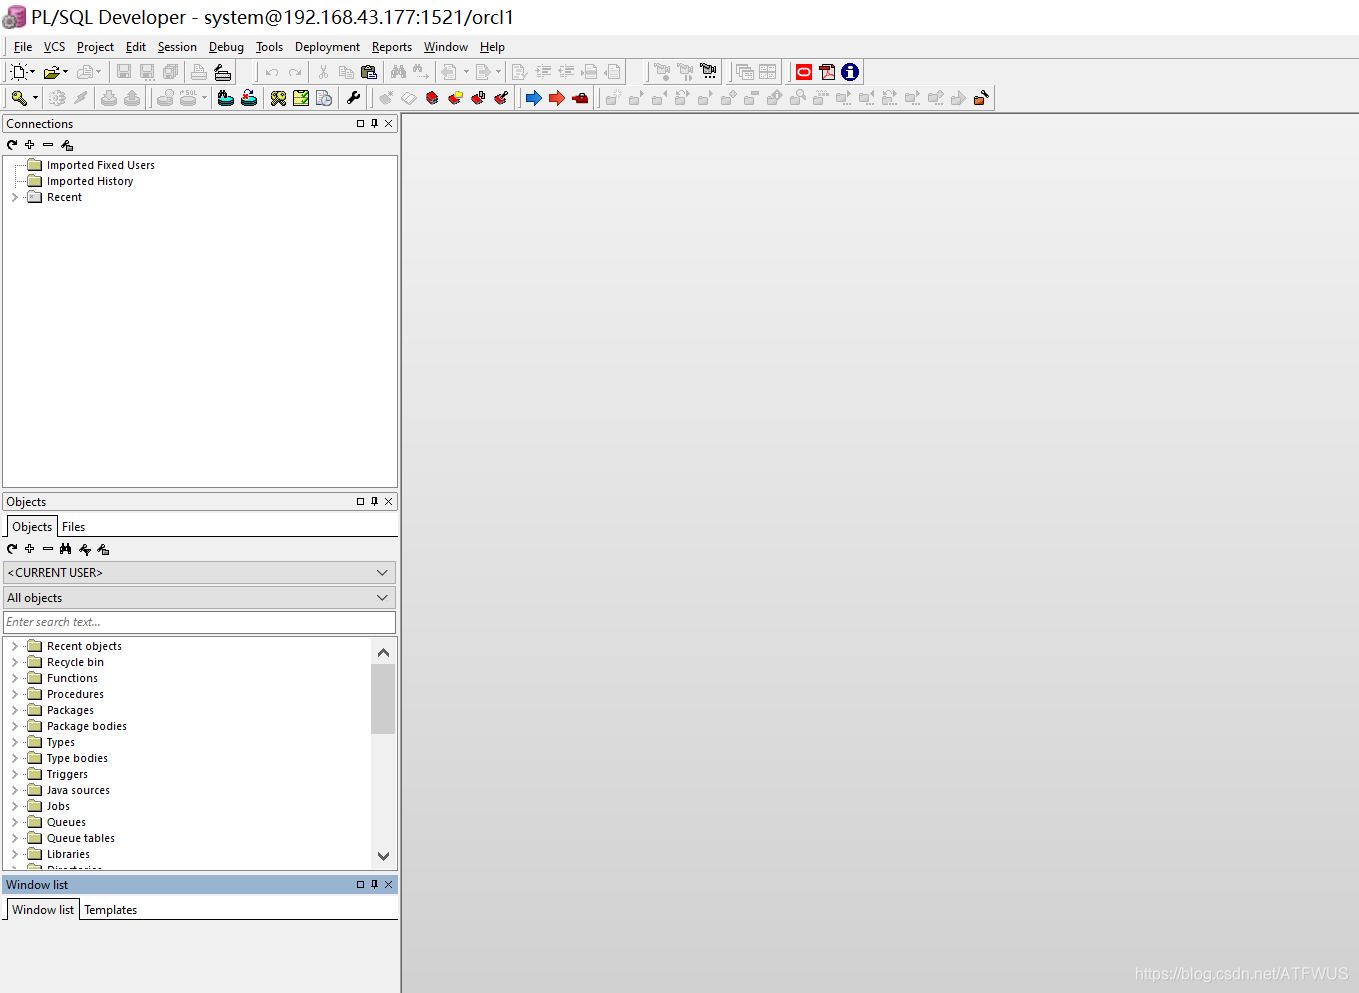Click the Objects tree scroll up arrow
Viewport: 1359px width, 993px height.
(x=383, y=652)
